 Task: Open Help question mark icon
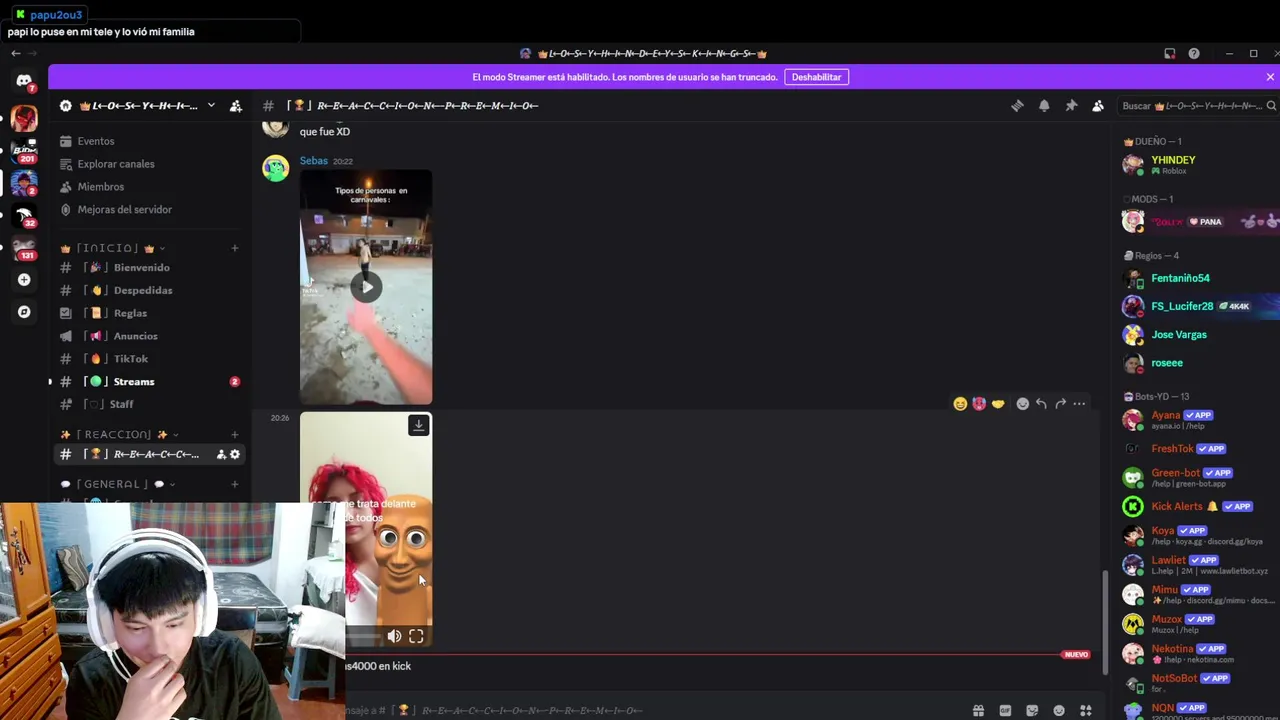(x=1194, y=54)
